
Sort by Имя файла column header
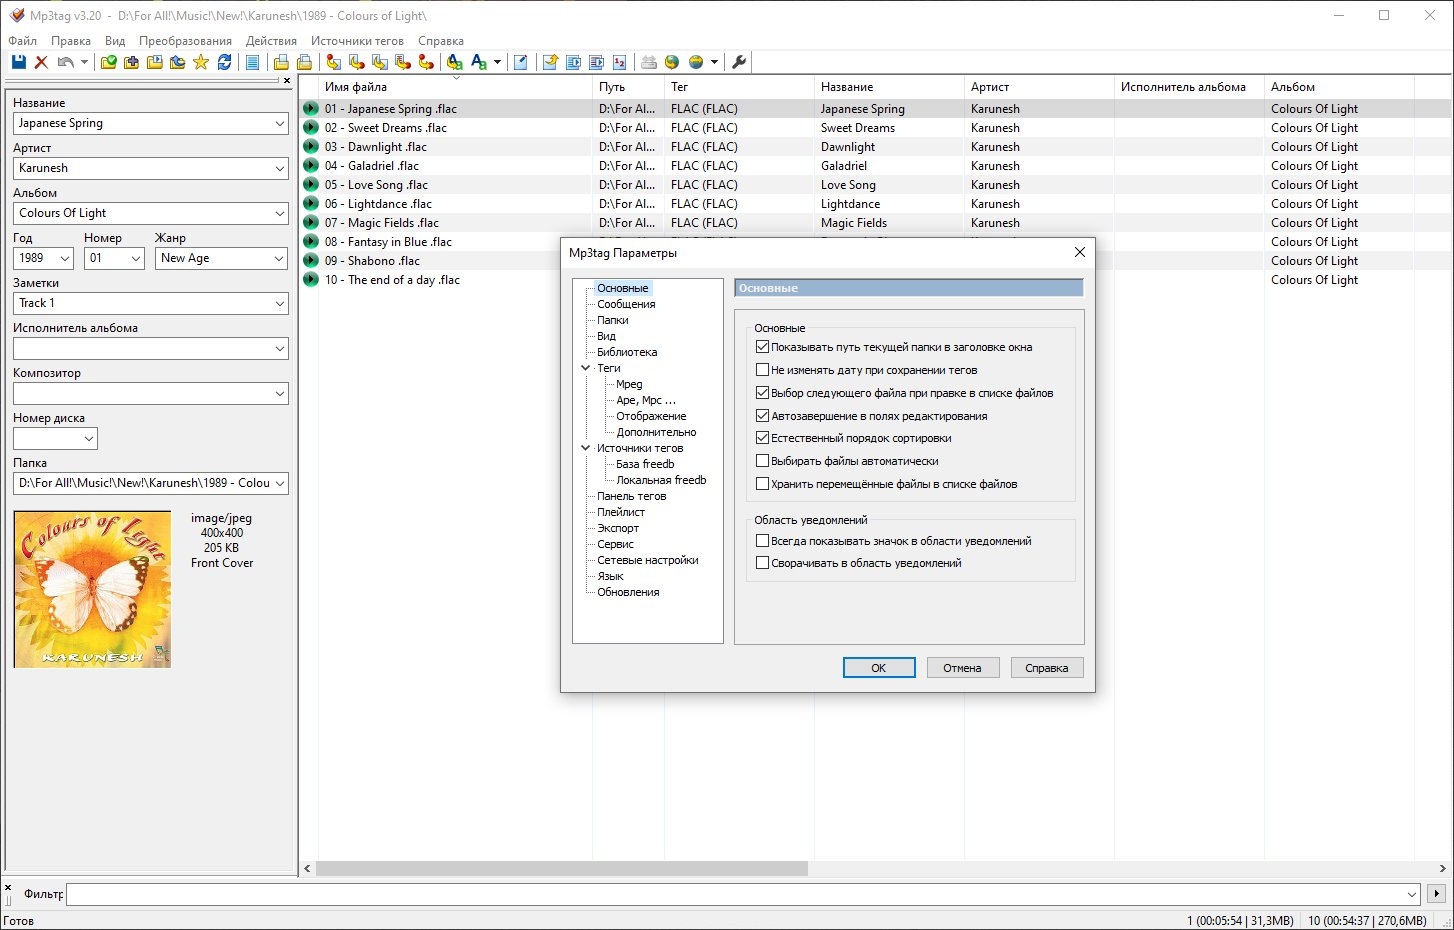(455, 87)
